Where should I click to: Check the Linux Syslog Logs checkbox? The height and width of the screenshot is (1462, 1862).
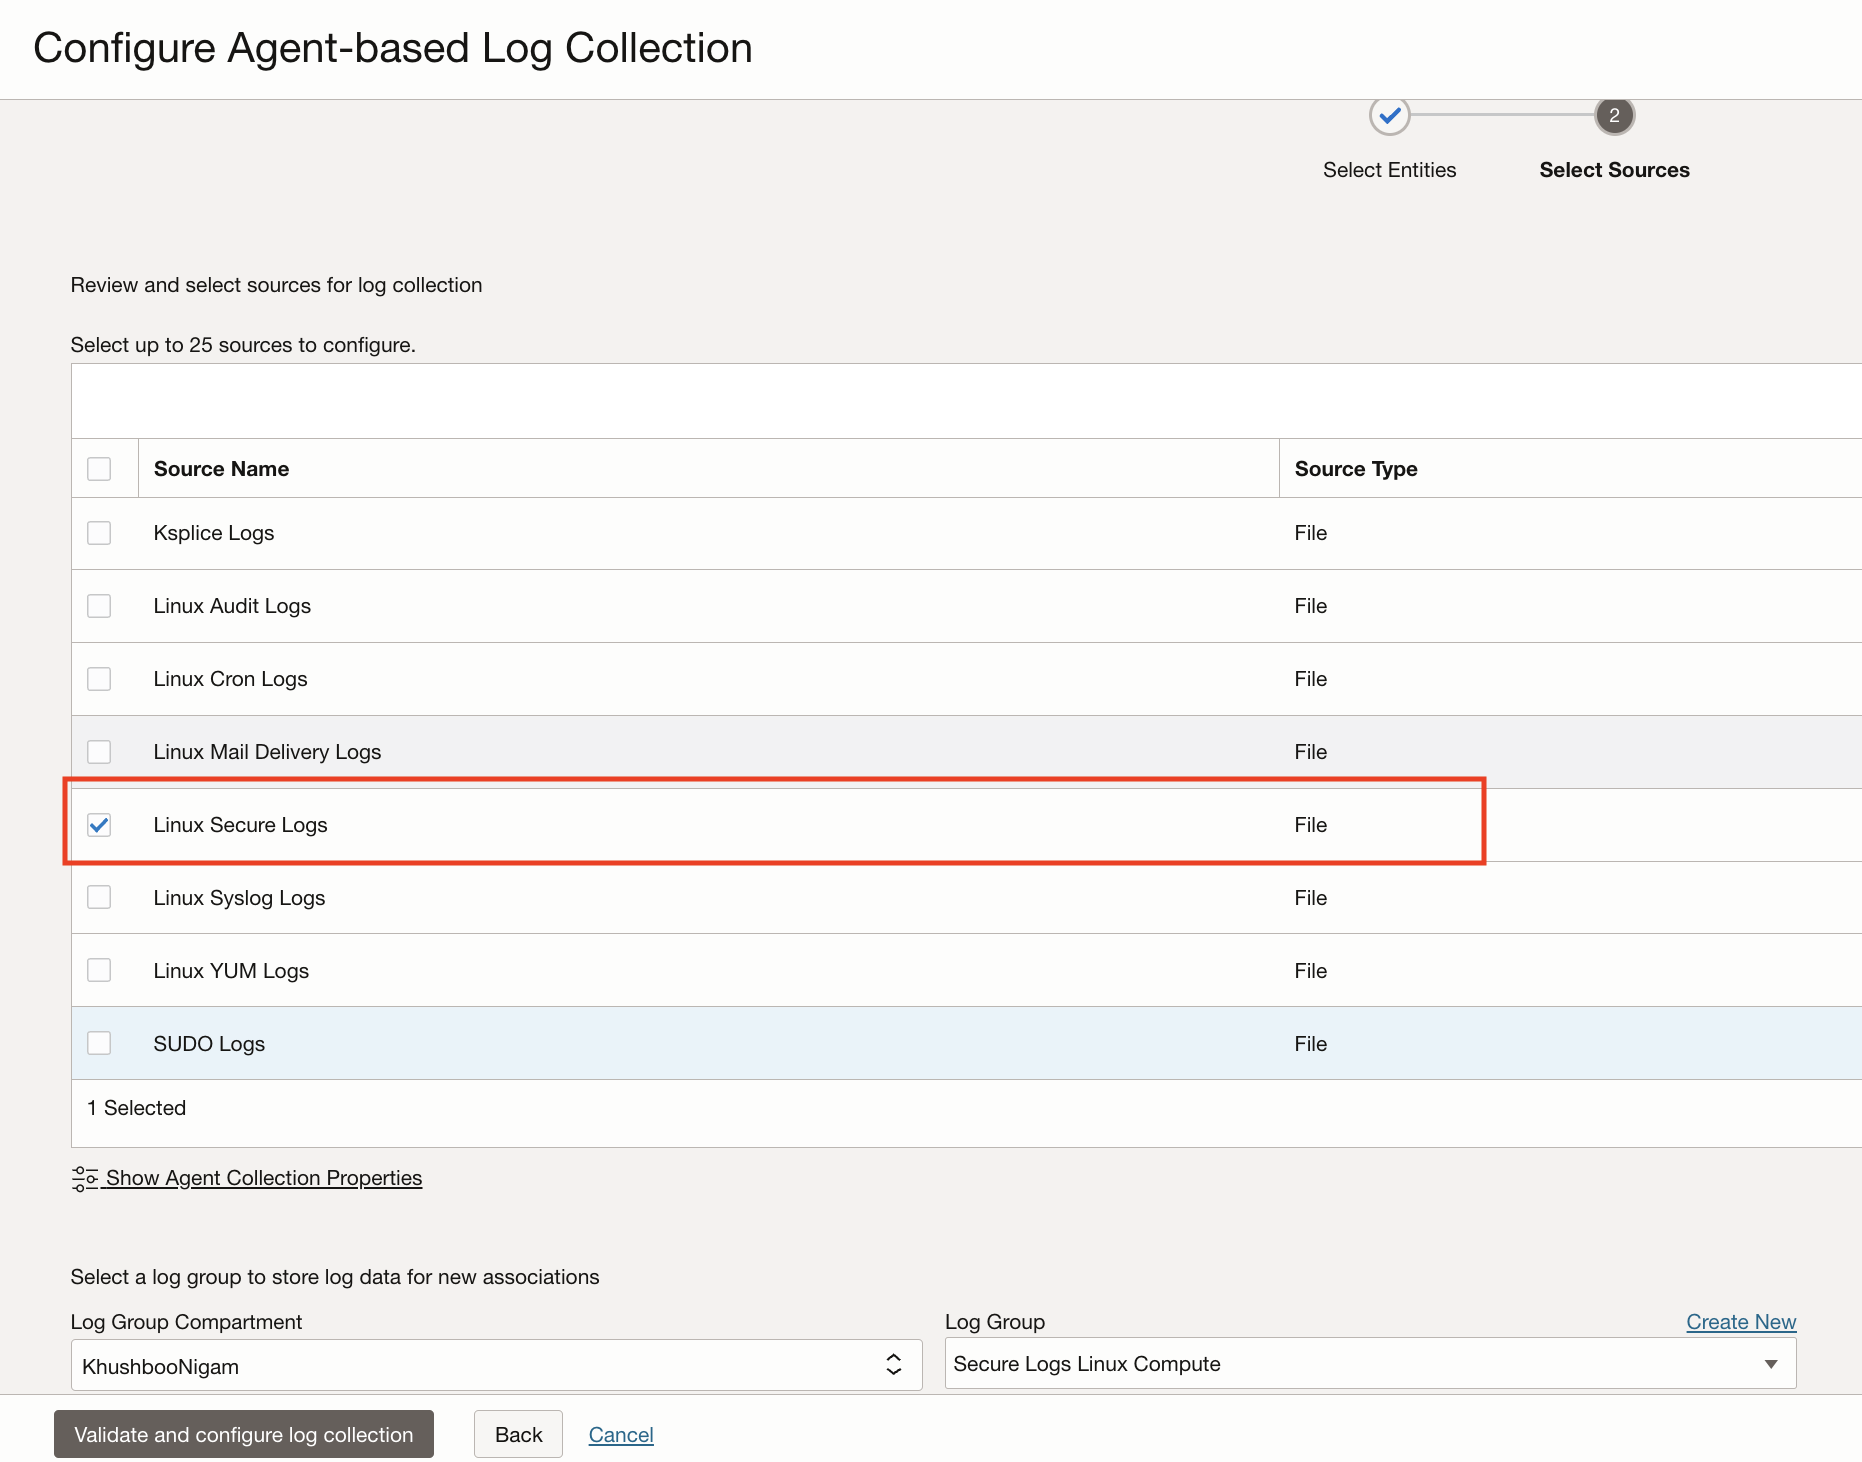(x=99, y=898)
